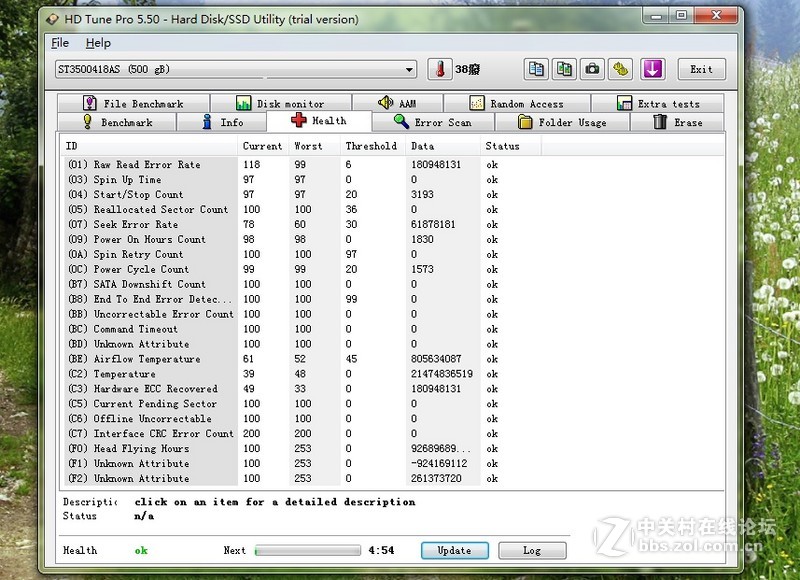This screenshot has height=580, width=800.
Task: Switch to the Error Scan tab
Action: [x=433, y=123]
